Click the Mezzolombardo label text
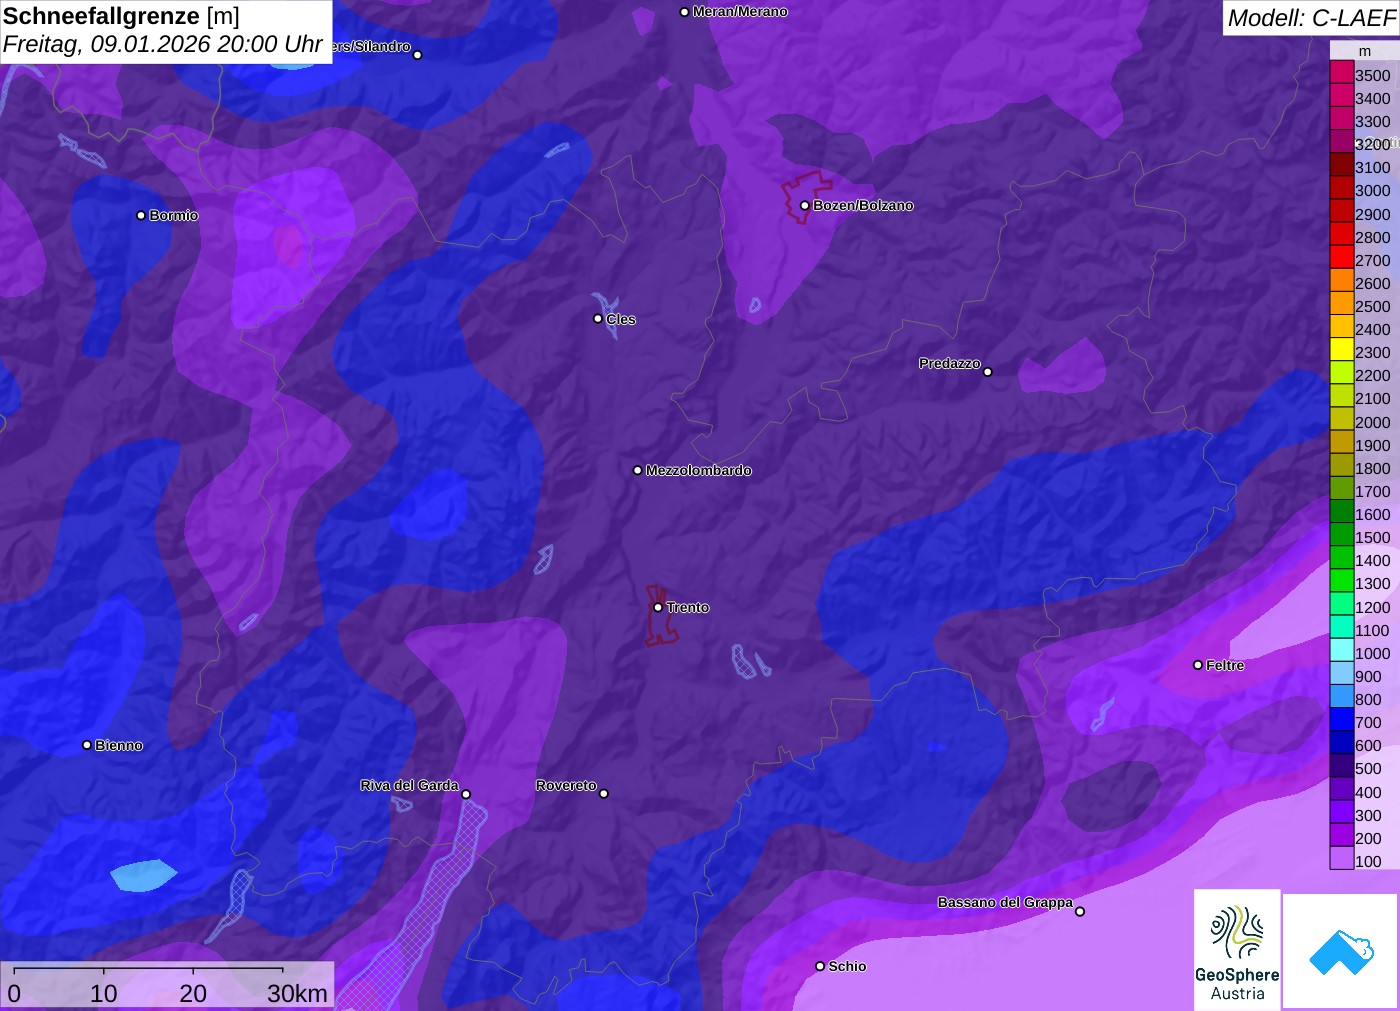The image size is (1400, 1011). [x=699, y=470]
